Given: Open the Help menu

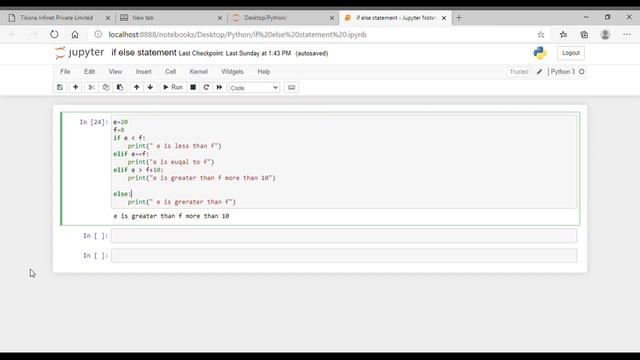Looking at the screenshot, I should 264,71.
